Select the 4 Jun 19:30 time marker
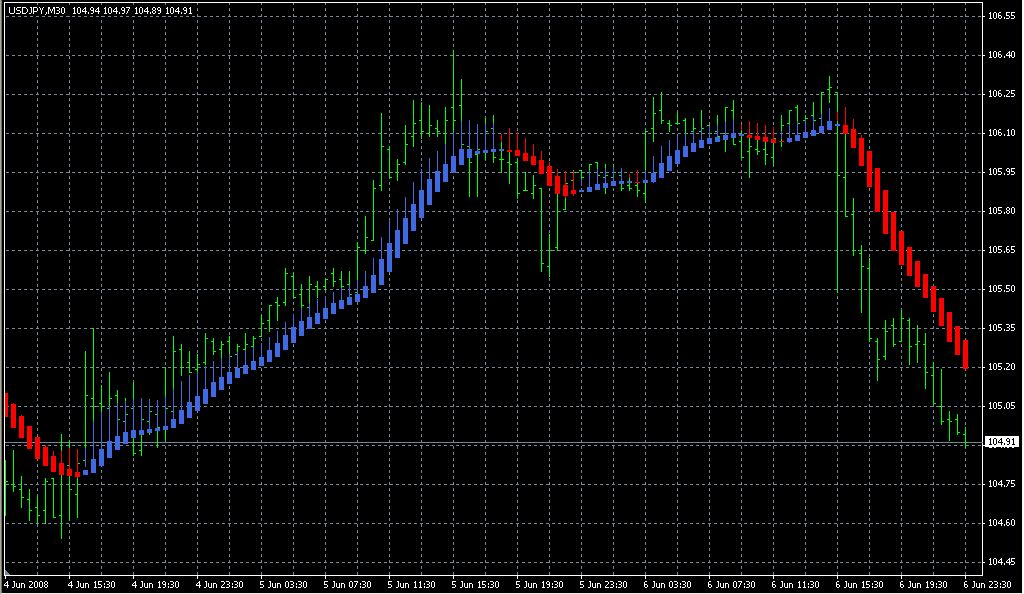1024x594 pixels. click(156, 584)
